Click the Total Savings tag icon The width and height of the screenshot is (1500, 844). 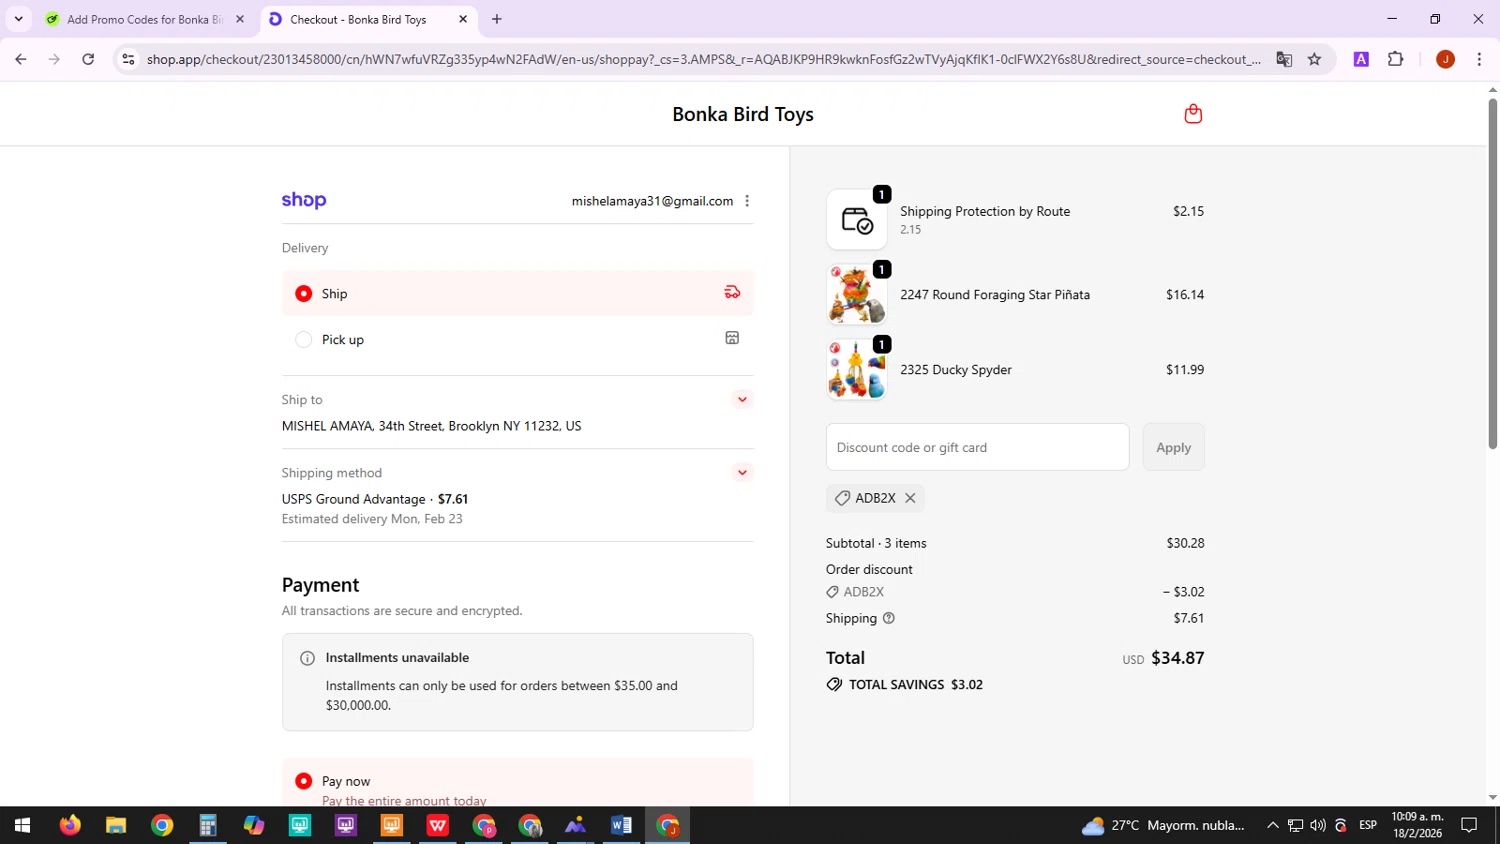834,685
